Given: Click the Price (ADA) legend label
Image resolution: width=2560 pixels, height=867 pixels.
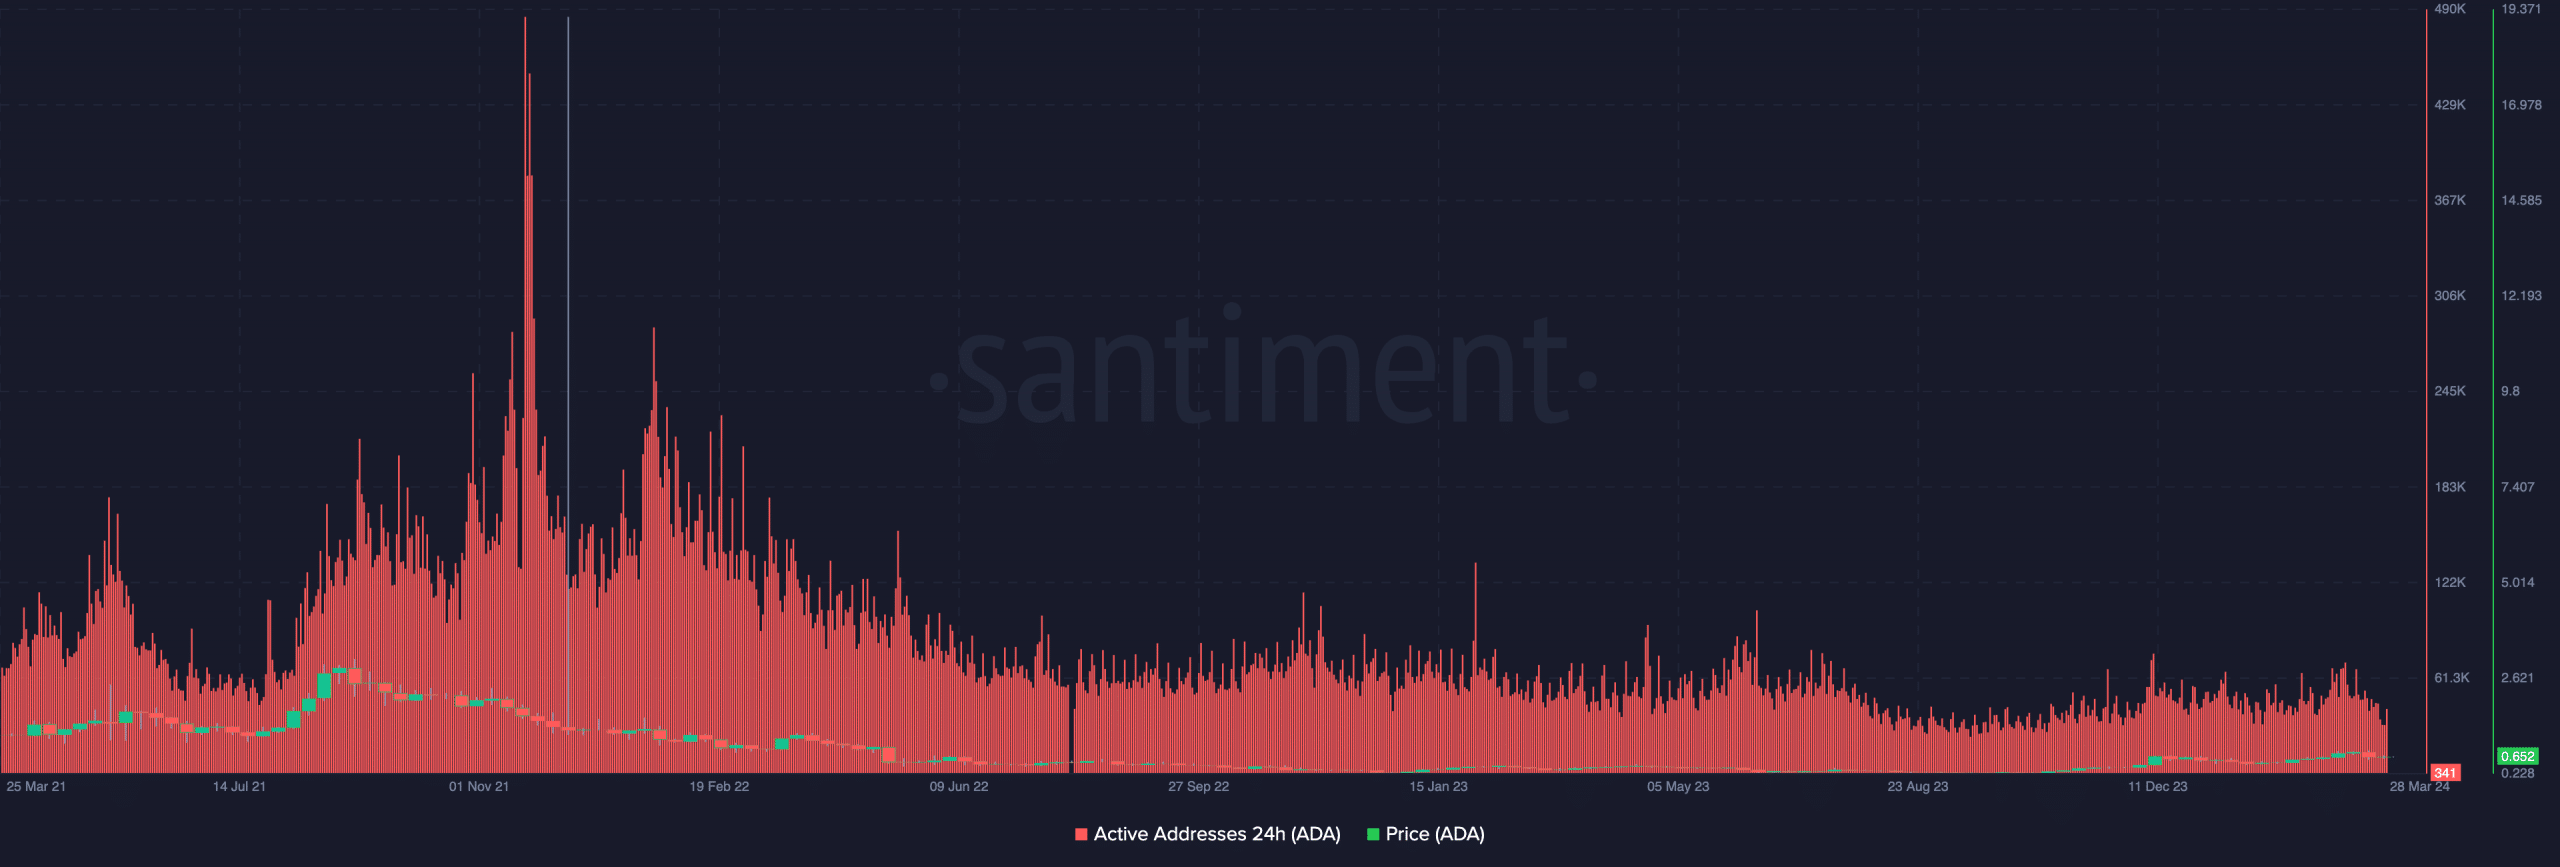Looking at the screenshot, I should [1435, 834].
